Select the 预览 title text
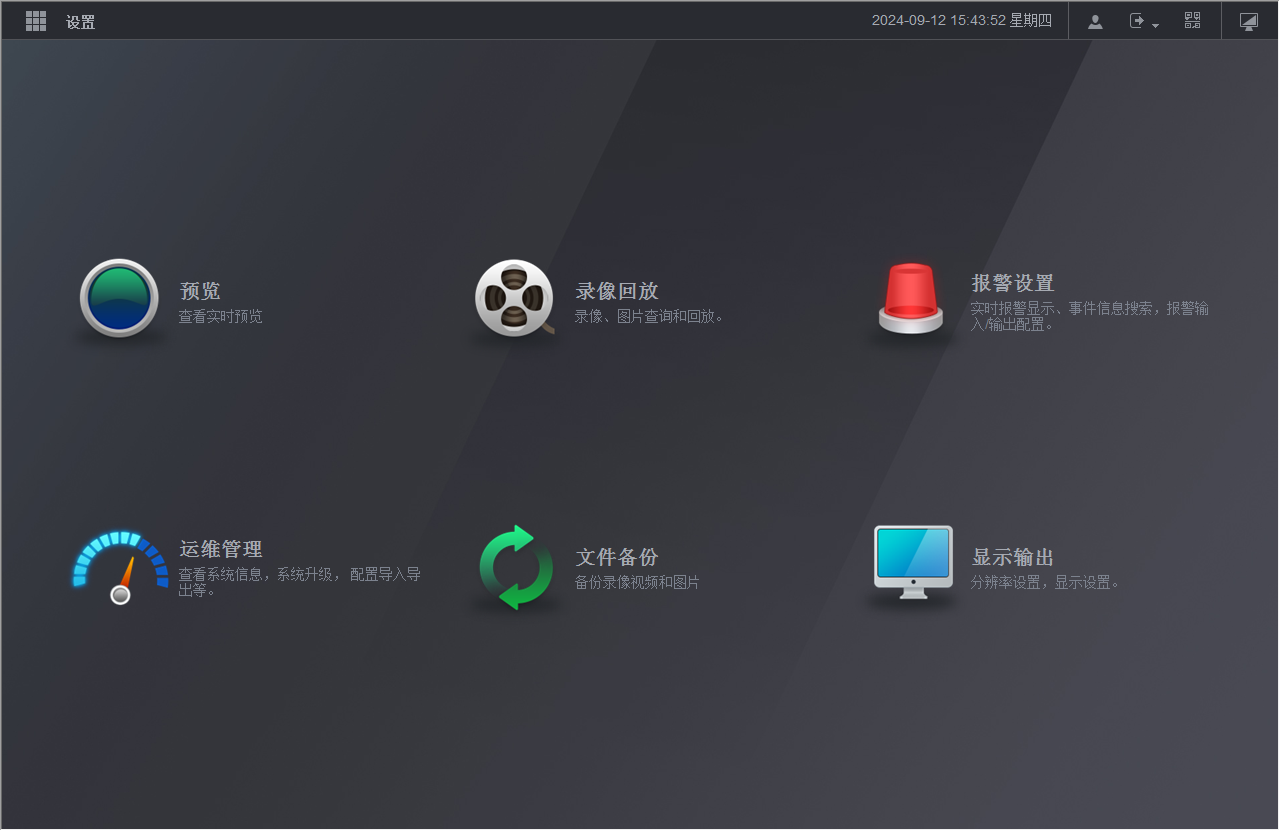This screenshot has height=831, width=1280. [x=200, y=291]
